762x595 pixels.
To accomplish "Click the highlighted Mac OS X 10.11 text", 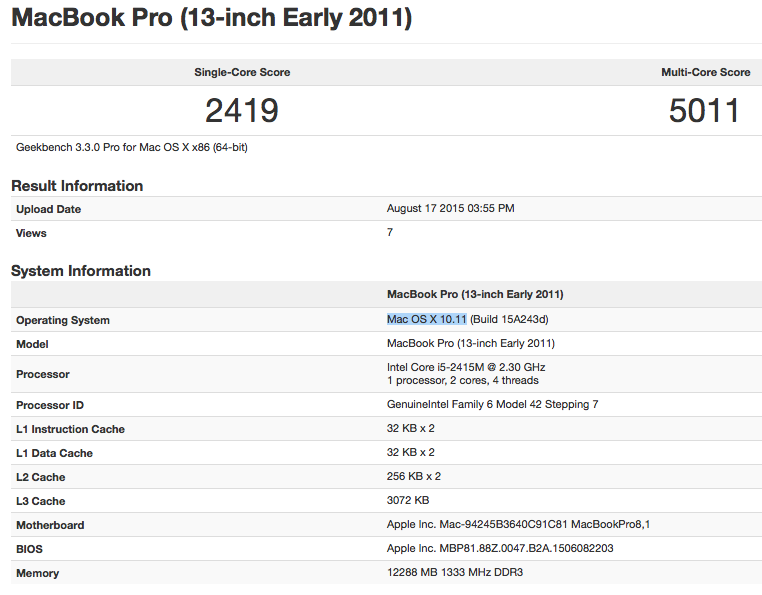I will coord(427,319).
